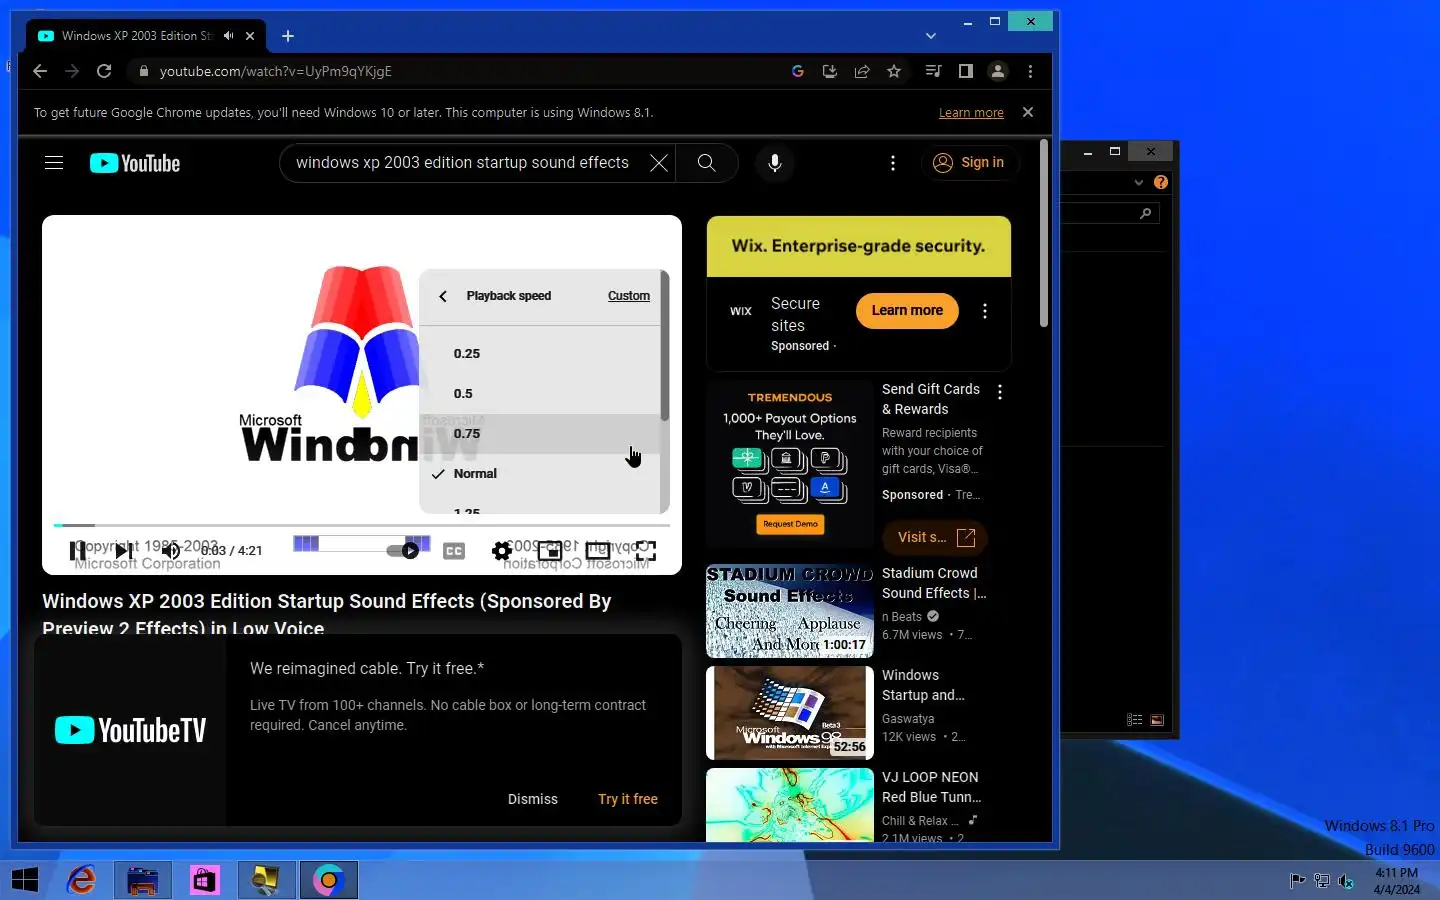
Task: Dismiss the Chrome update notification bar
Action: (1028, 112)
